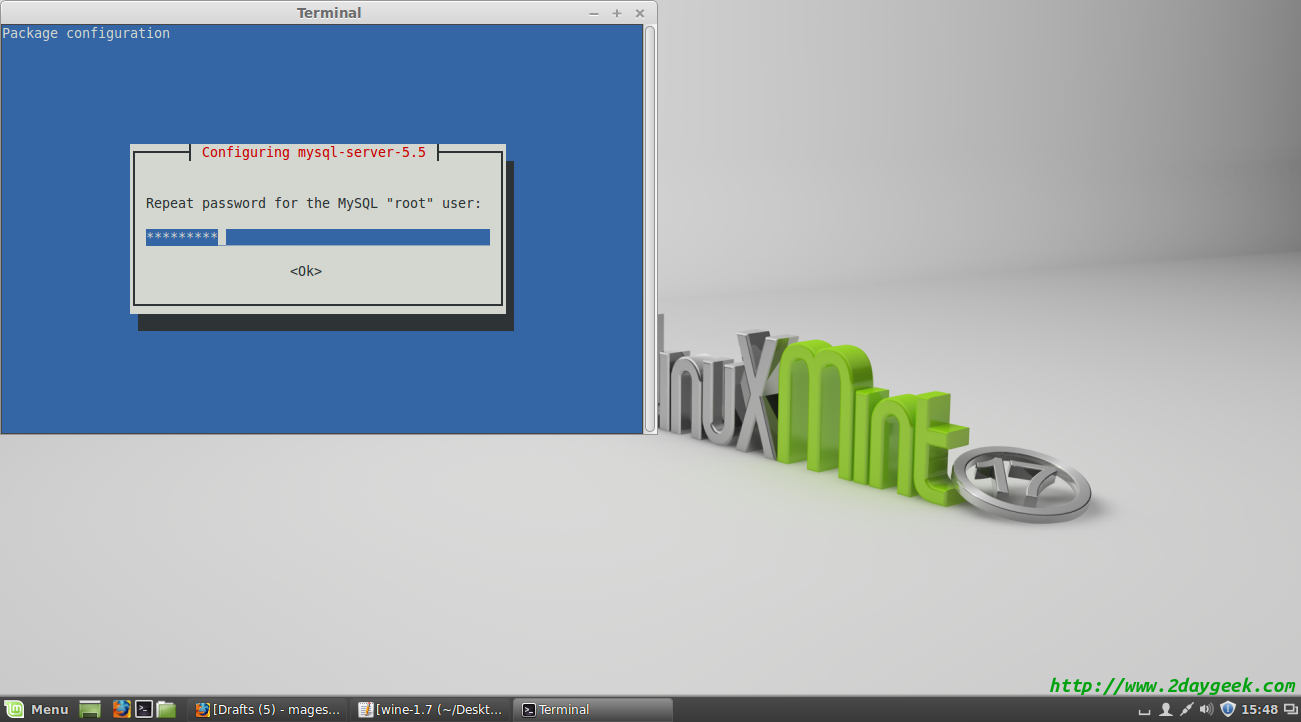This screenshot has height=722, width=1301.
Task: Click the Show Desktop panel icon
Action: pos(90,709)
